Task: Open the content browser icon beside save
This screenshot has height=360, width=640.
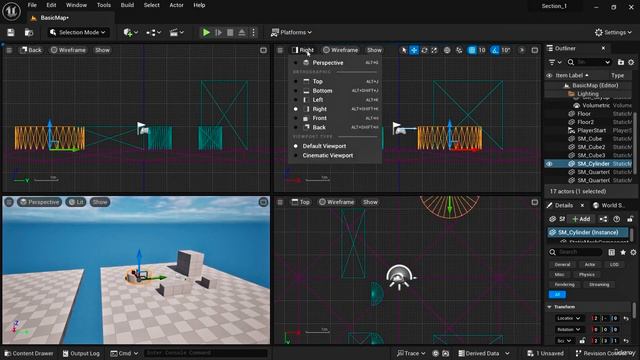Action: click(29, 32)
